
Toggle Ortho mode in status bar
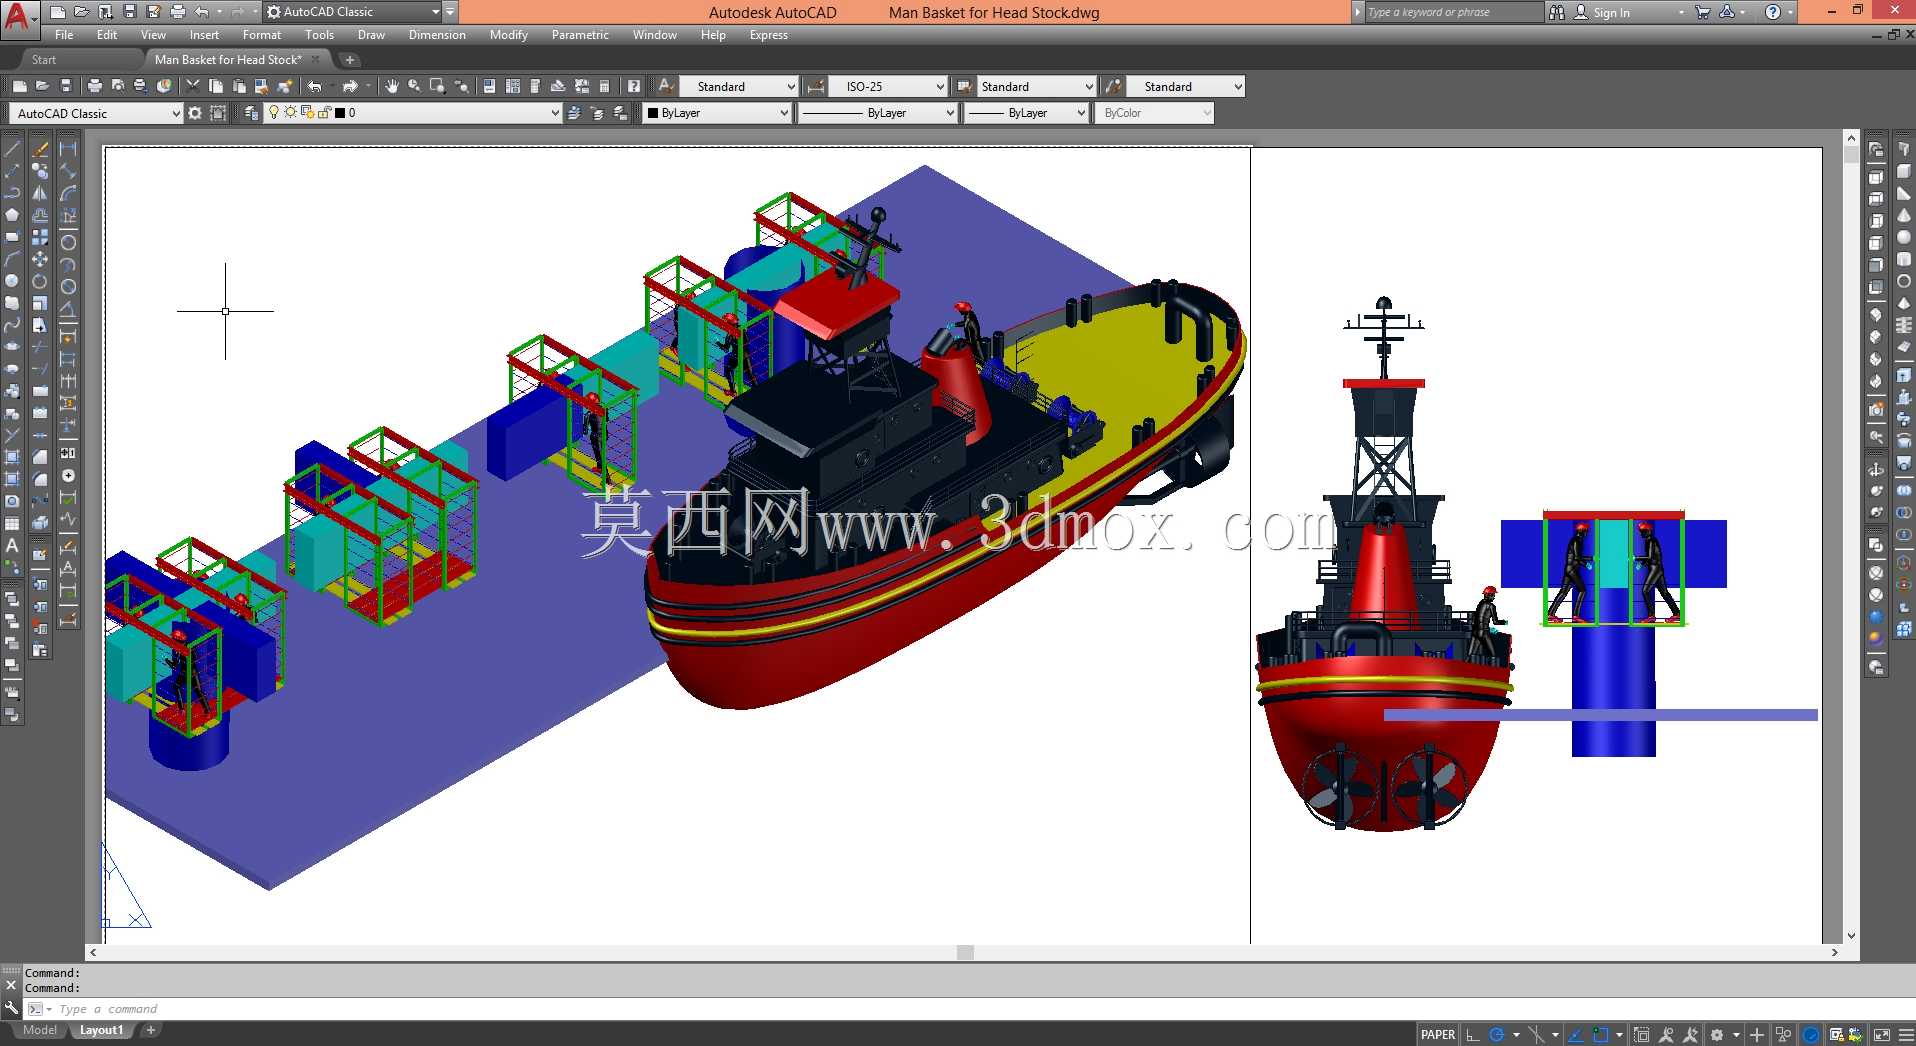tap(1472, 1035)
